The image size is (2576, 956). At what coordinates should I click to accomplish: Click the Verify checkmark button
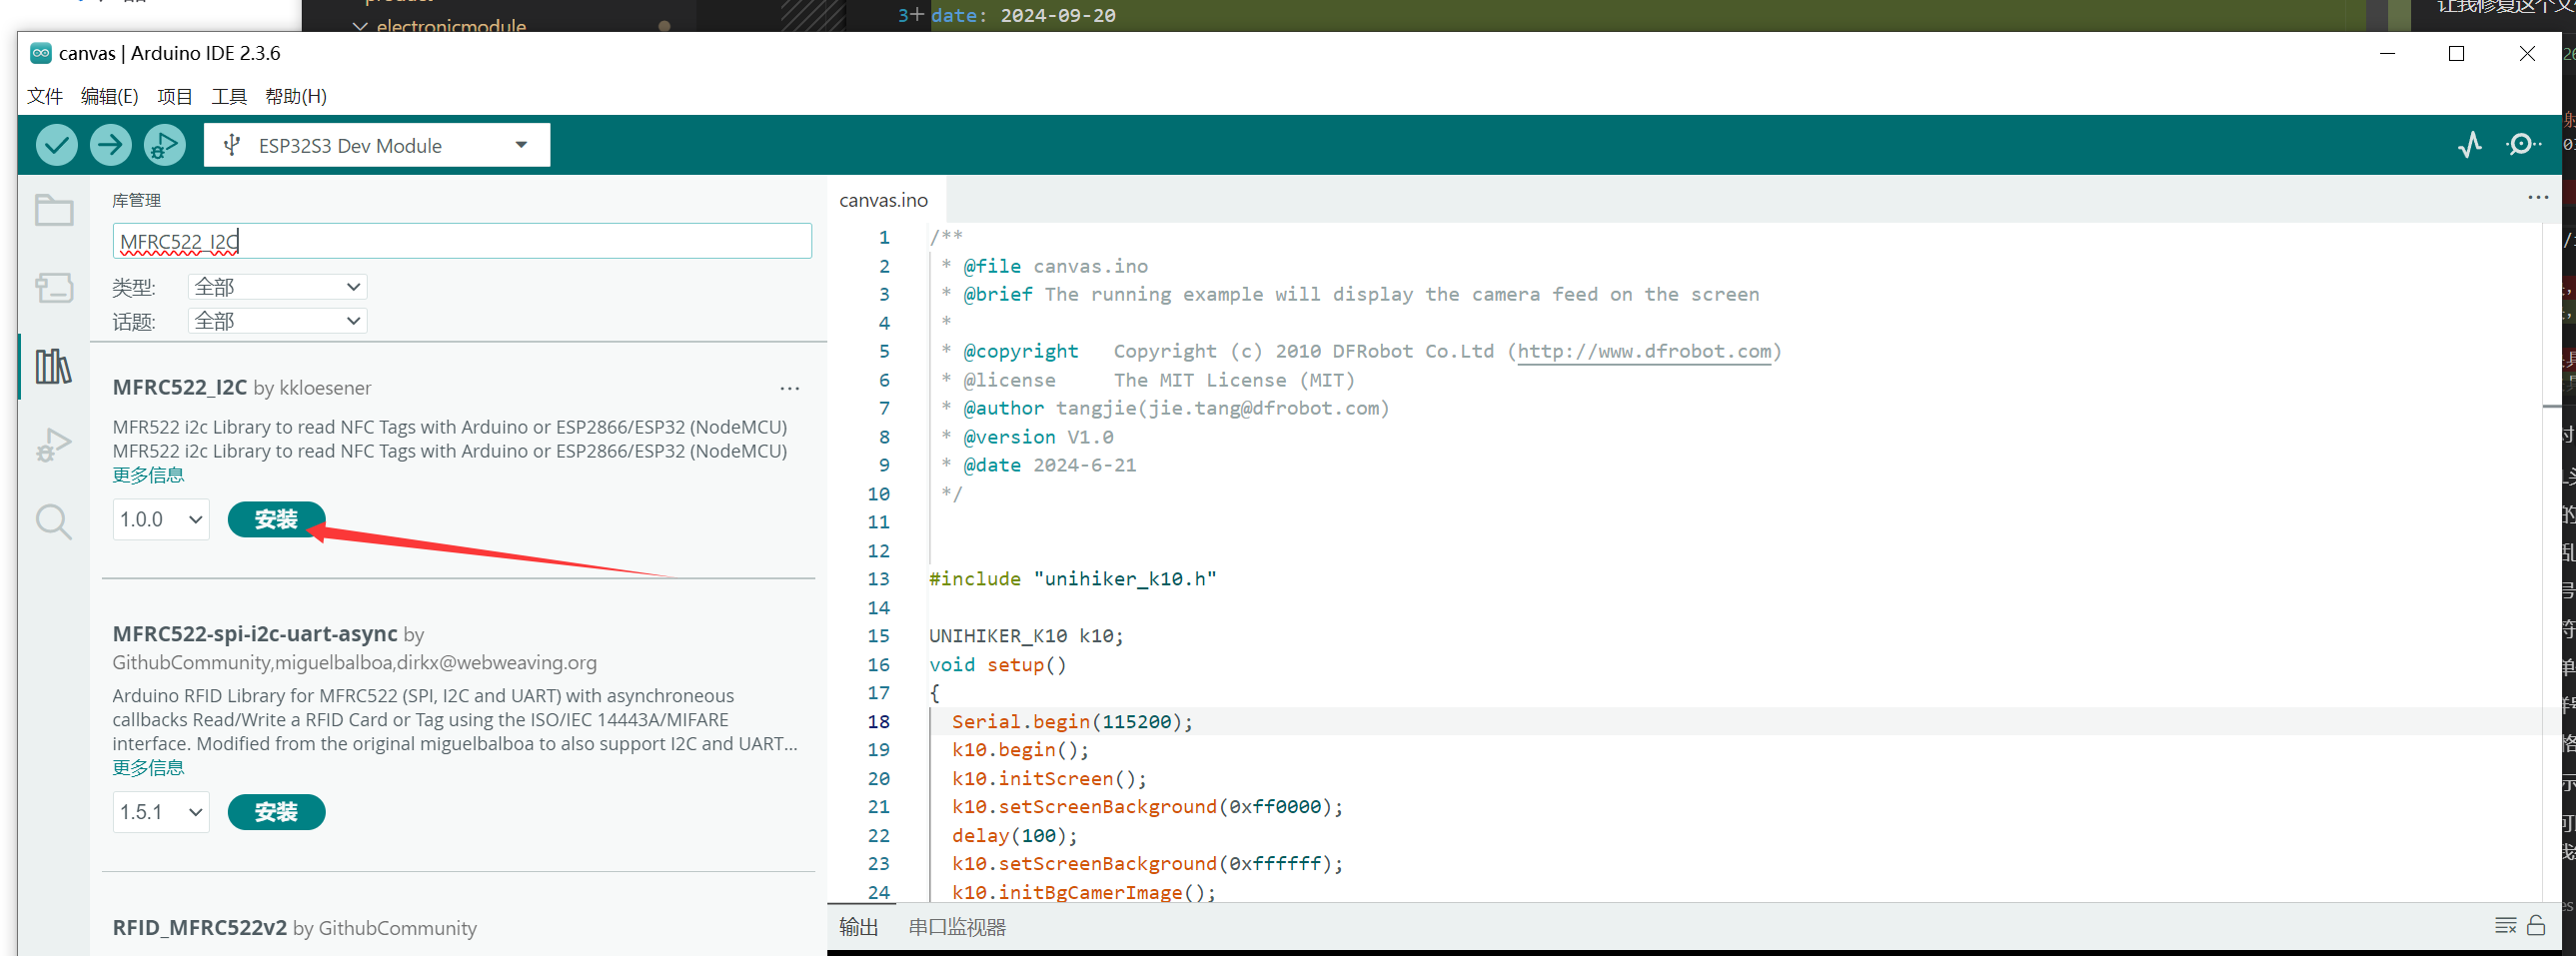tap(57, 146)
